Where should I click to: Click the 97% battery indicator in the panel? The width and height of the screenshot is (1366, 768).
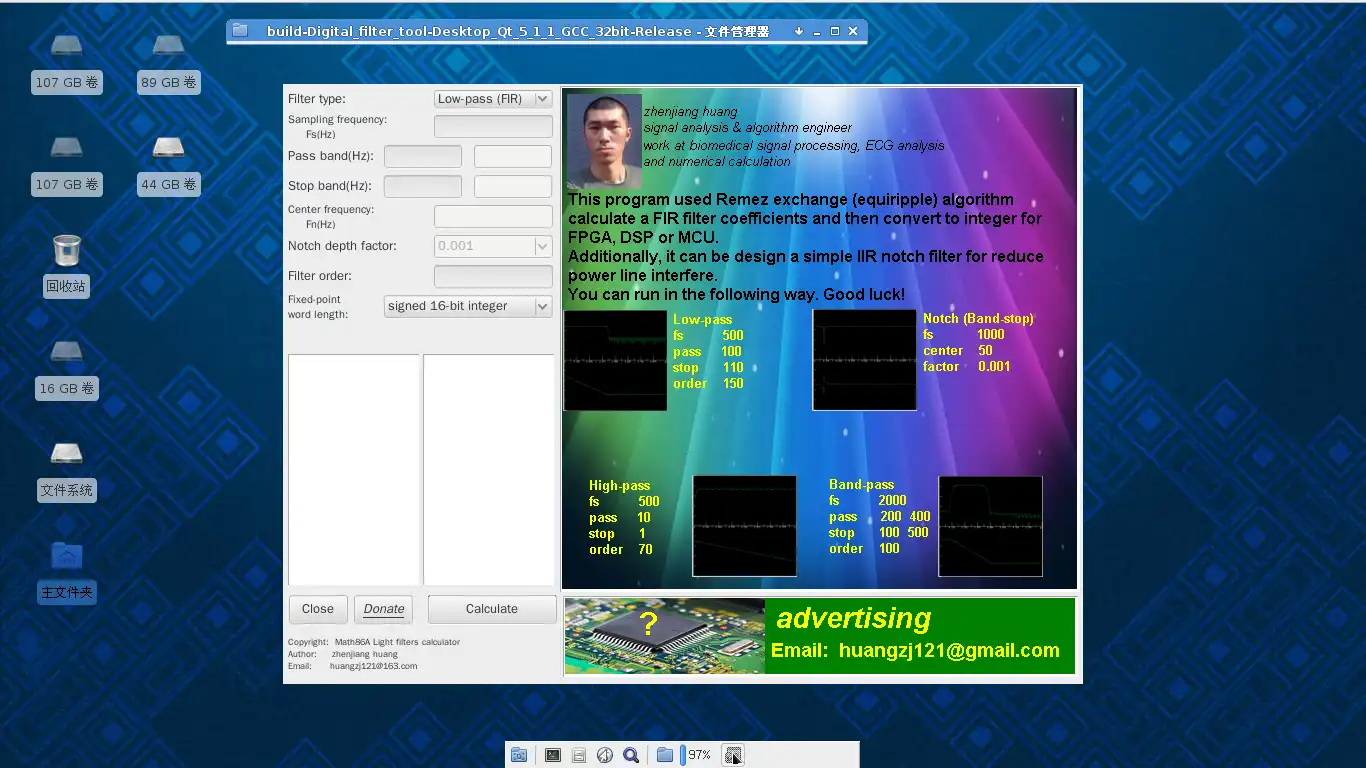tap(696, 755)
